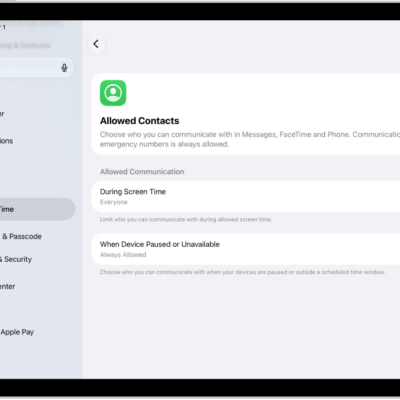
Task: Open When Device Paused or Unavailable setting
Action: tap(246, 249)
